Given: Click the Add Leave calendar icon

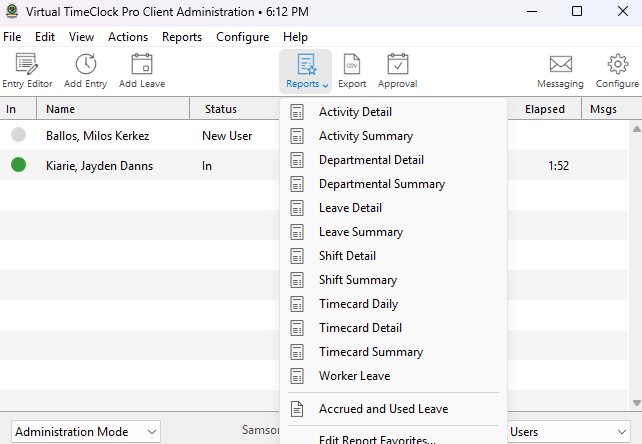Looking at the screenshot, I should point(142,64).
